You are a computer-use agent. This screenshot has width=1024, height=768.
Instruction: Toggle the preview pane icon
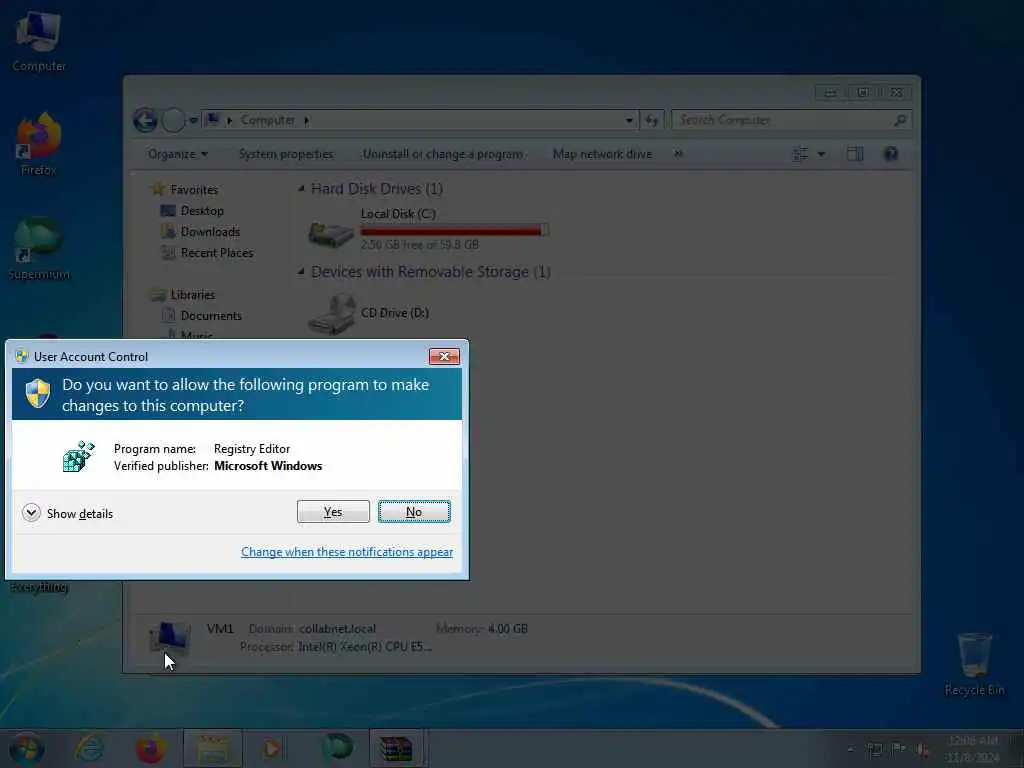coord(855,154)
